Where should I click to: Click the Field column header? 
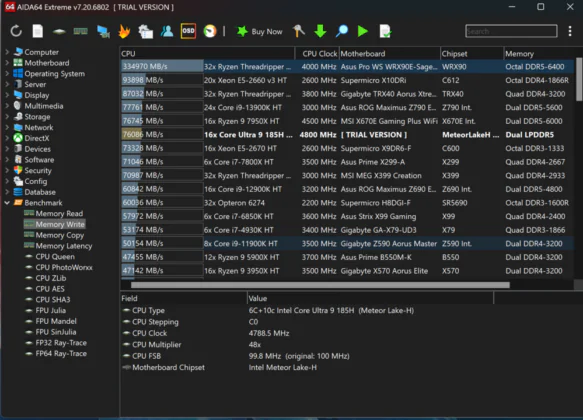184,298
